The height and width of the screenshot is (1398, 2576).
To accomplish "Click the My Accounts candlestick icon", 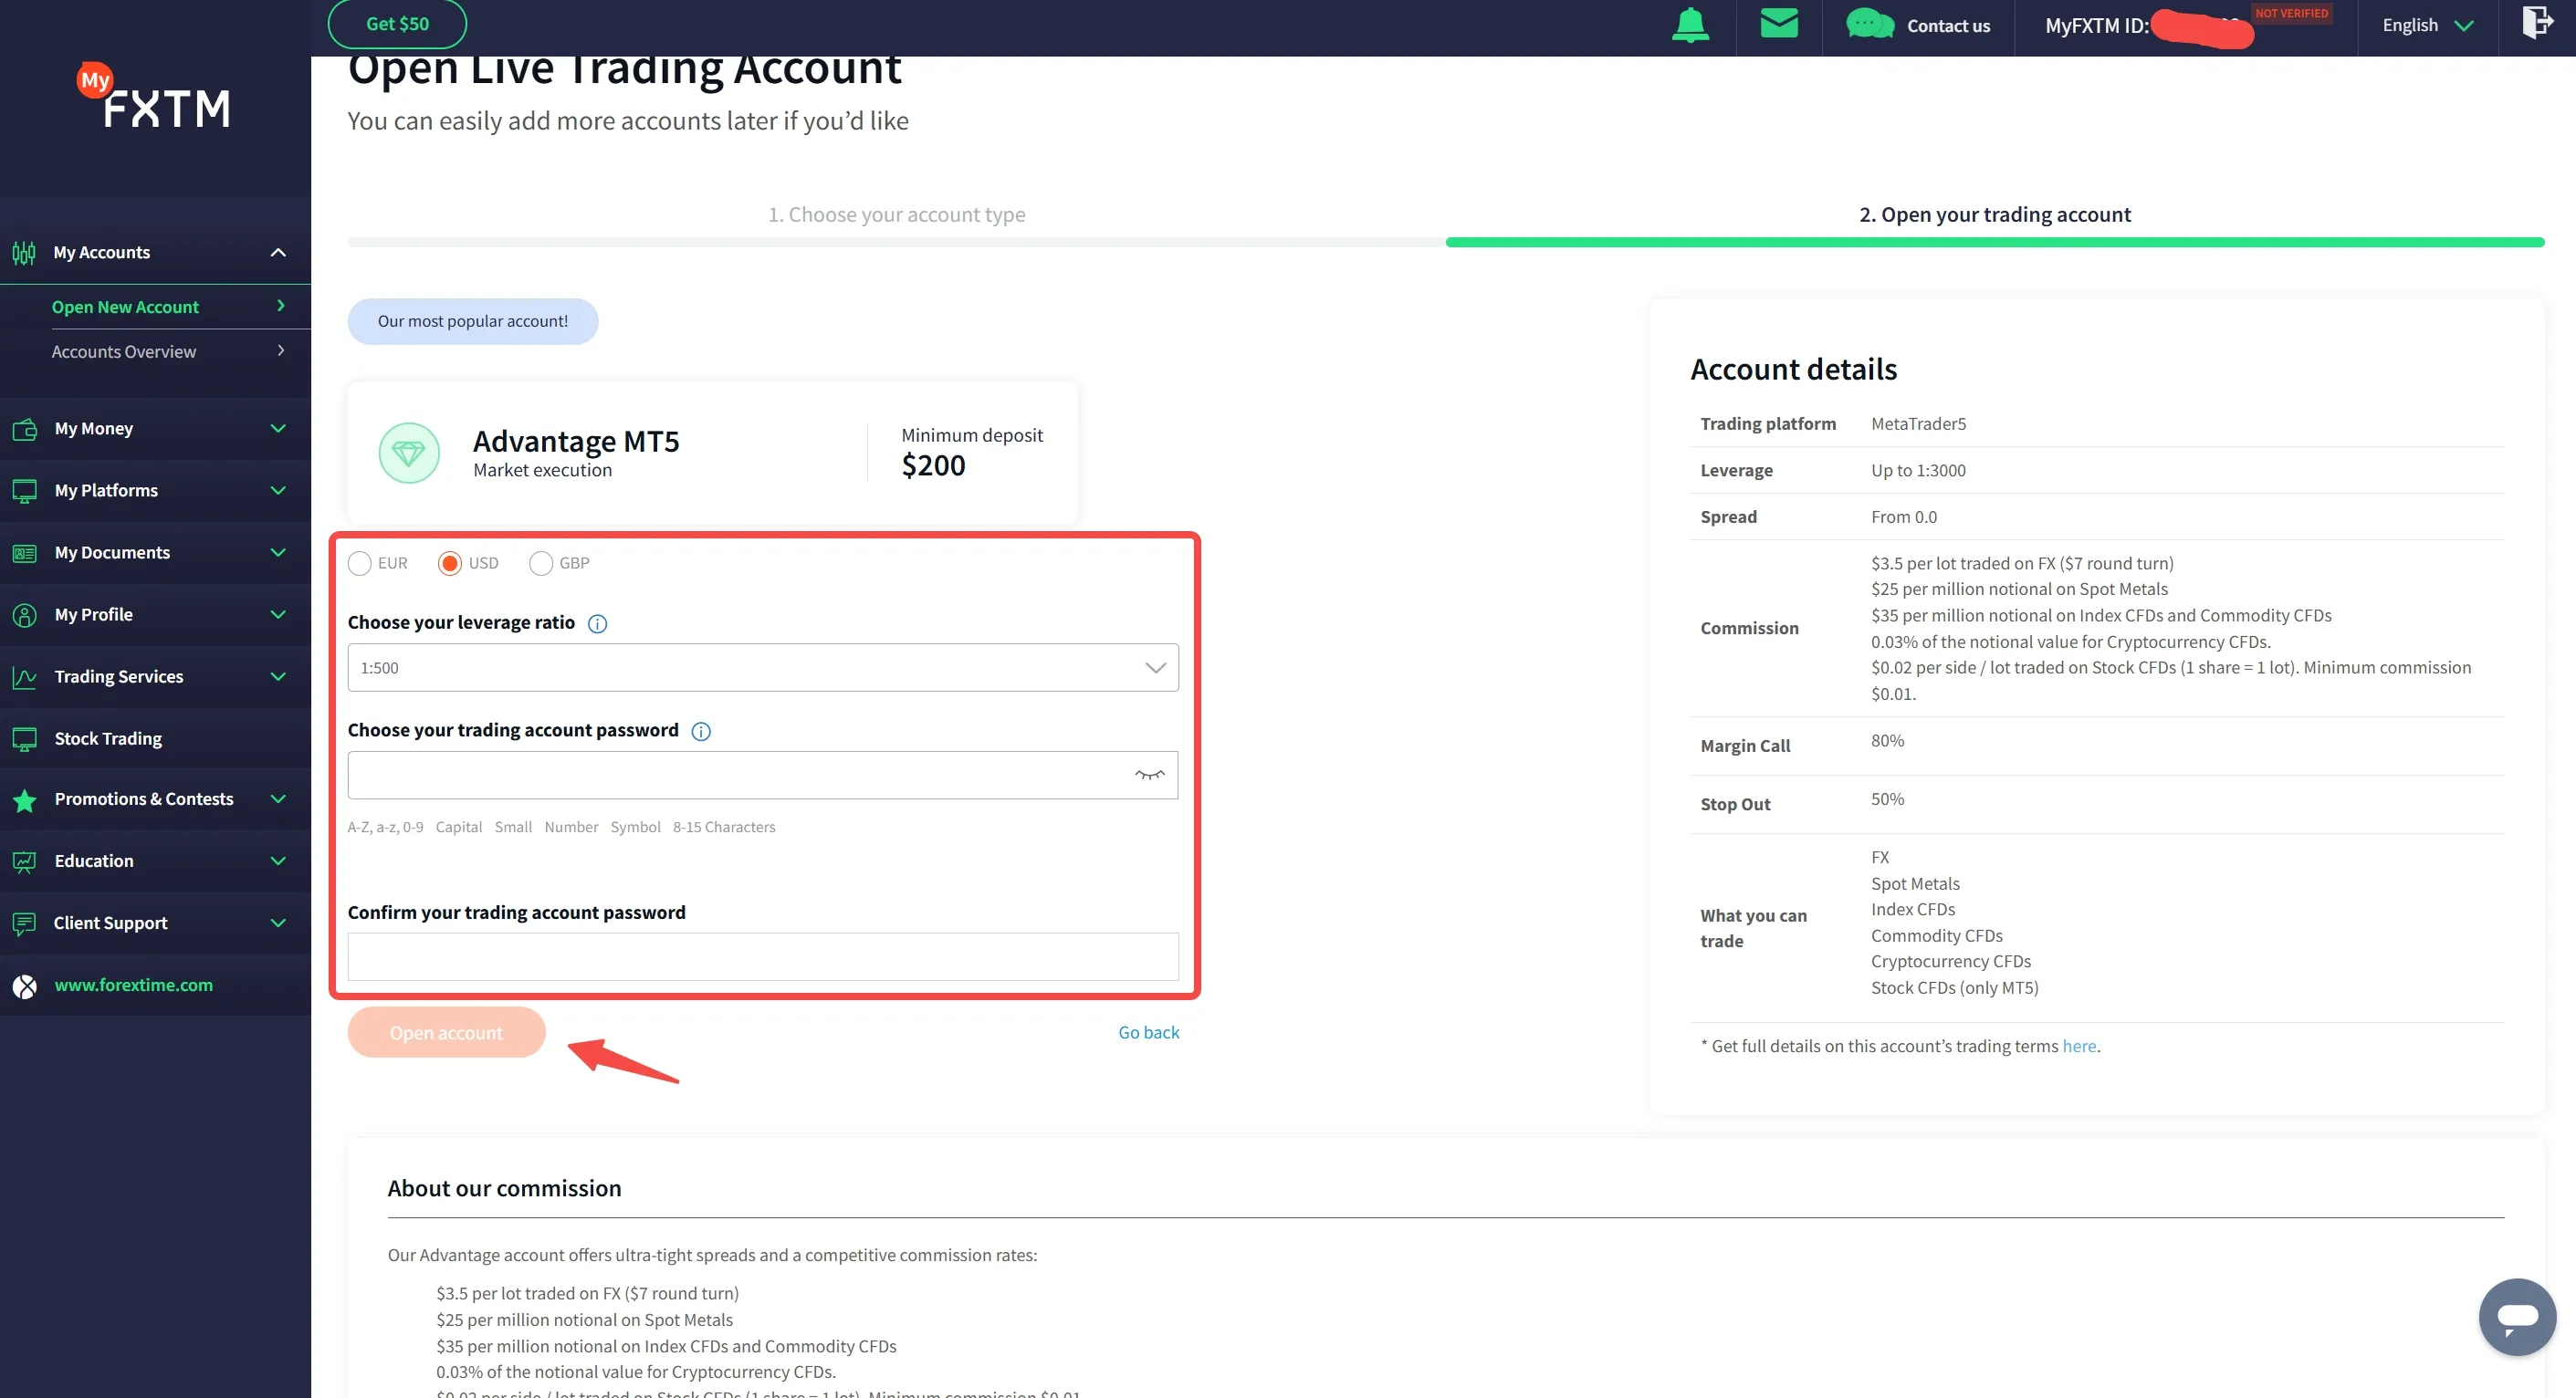I will pos(24,252).
